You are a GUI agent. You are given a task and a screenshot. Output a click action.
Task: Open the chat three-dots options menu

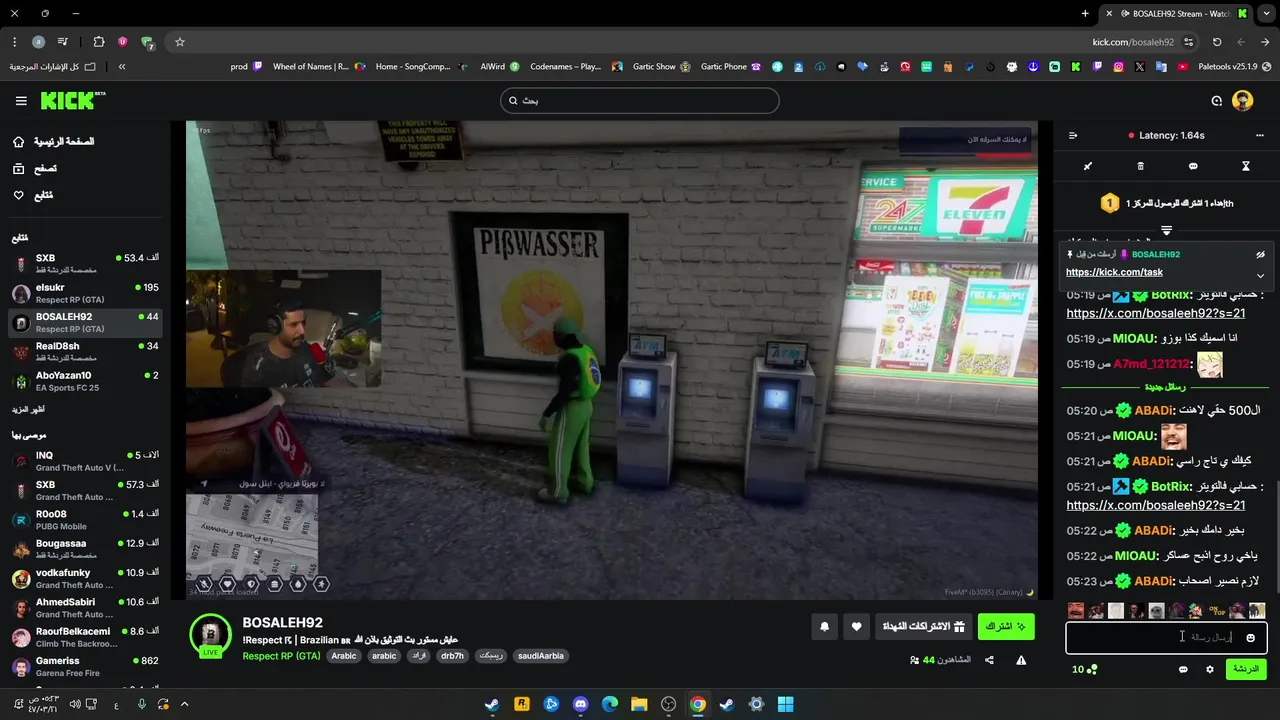tap(1259, 135)
